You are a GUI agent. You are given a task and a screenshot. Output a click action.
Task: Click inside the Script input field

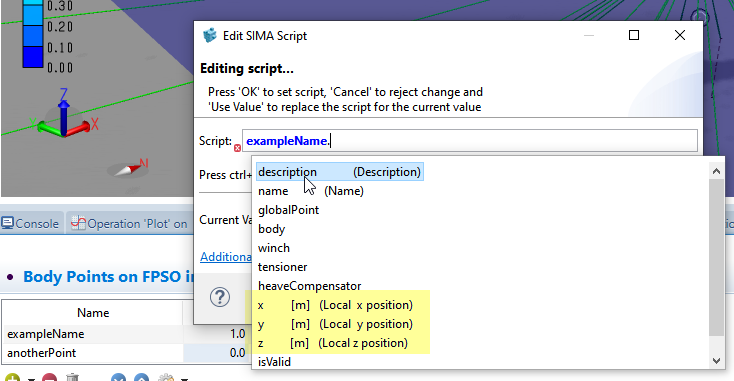coord(470,140)
